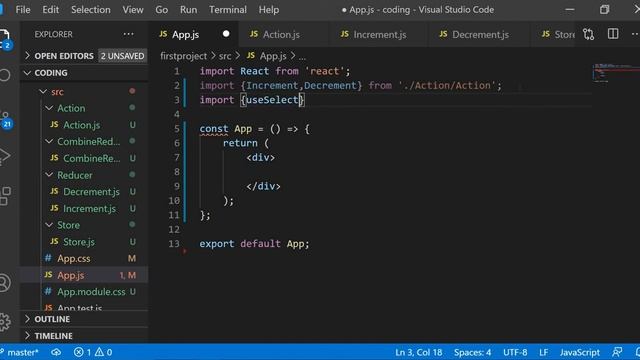Change end of line sequence LF

coord(543,352)
